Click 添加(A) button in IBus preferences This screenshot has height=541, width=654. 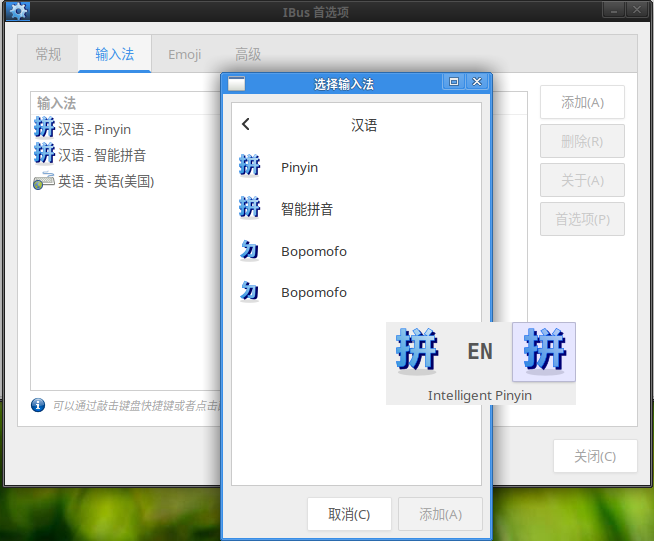tap(582, 102)
